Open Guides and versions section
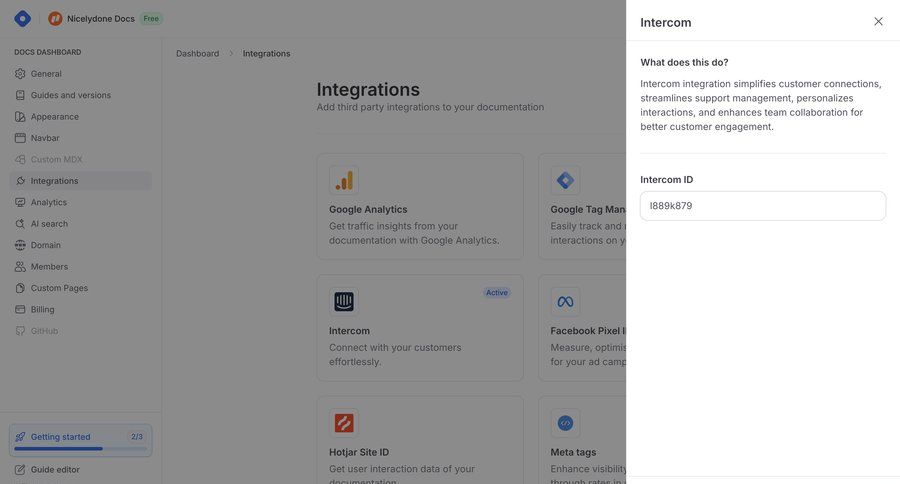Screen dimensions: 900x484 (71, 95)
